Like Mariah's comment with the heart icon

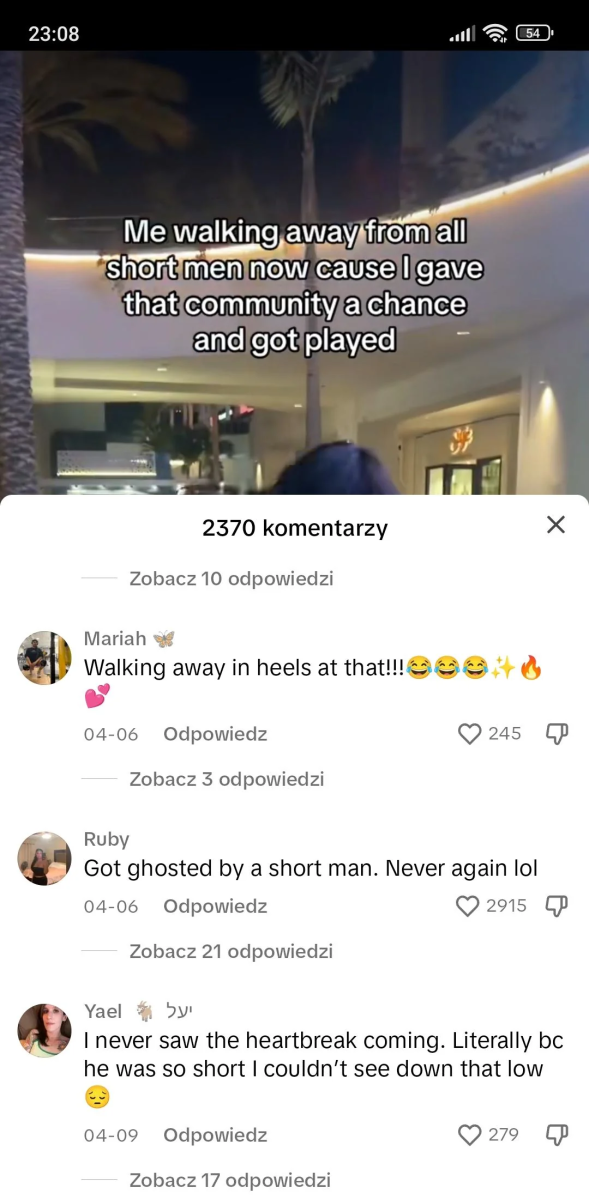coord(469,734)
